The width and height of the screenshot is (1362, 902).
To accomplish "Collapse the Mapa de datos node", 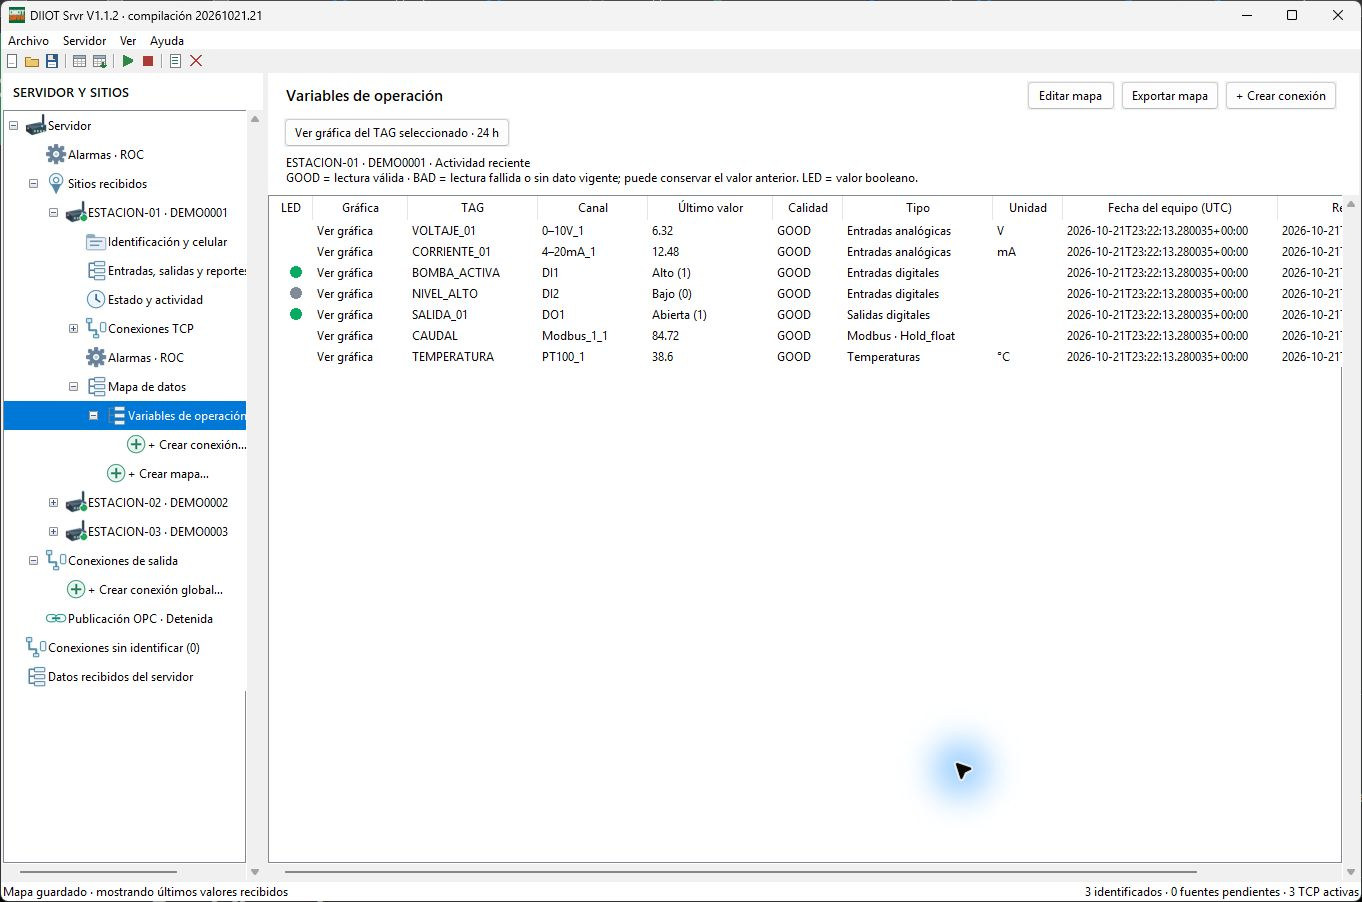I will 74,387.
